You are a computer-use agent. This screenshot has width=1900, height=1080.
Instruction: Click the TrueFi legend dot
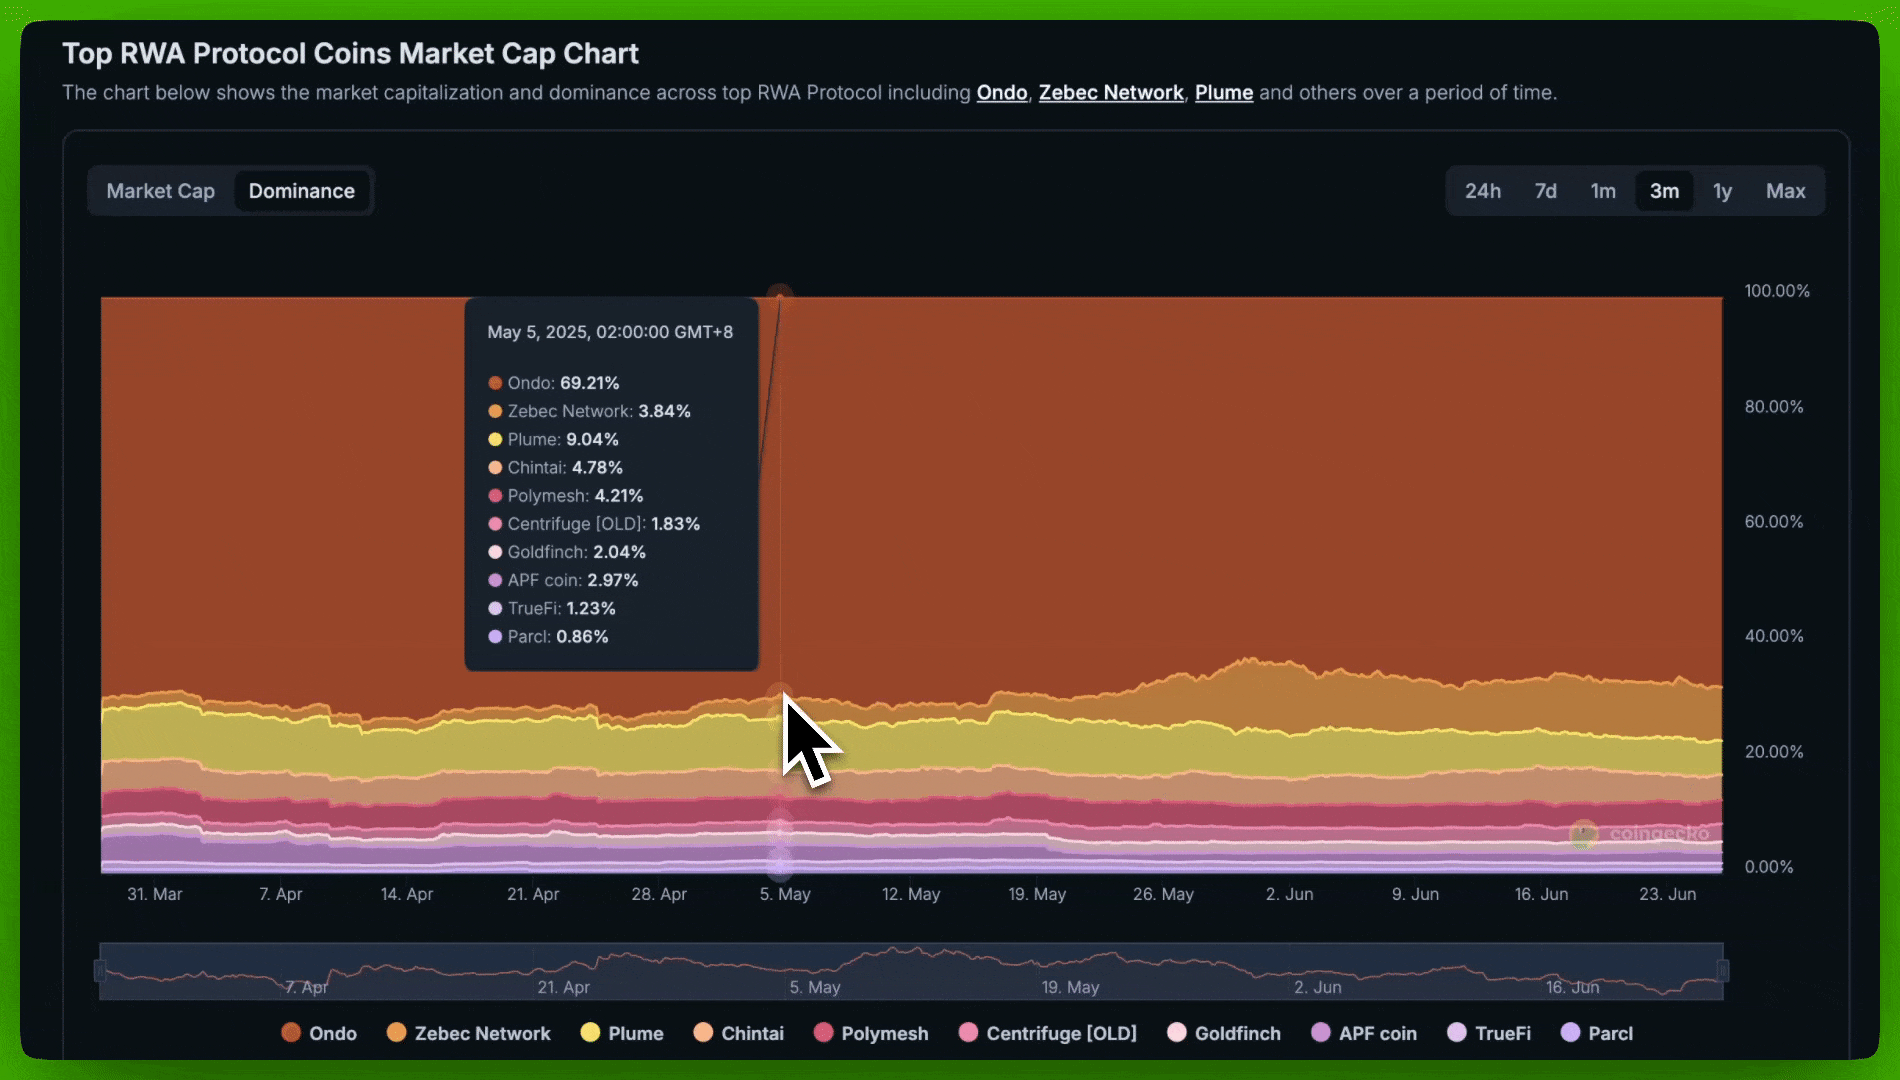pos(1457,1033)
